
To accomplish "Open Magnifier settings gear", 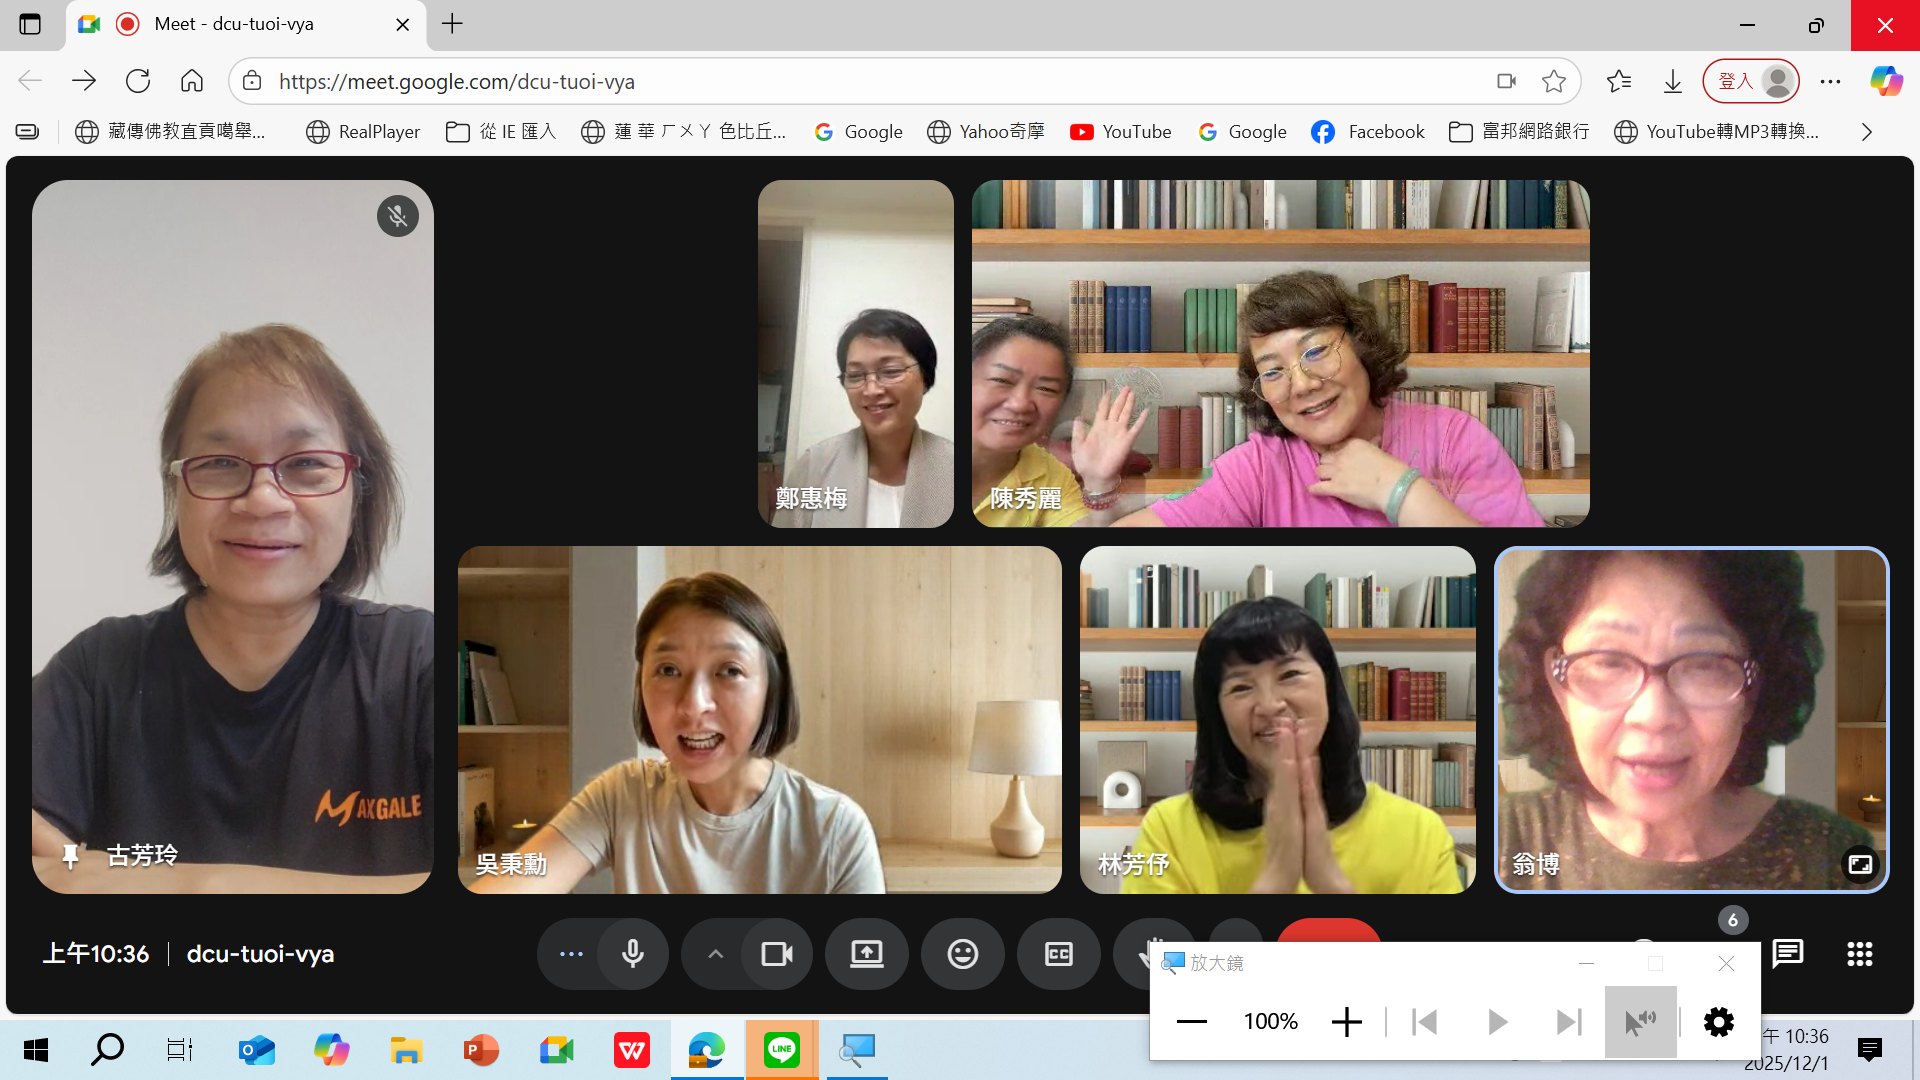I will point(1718,1021).
